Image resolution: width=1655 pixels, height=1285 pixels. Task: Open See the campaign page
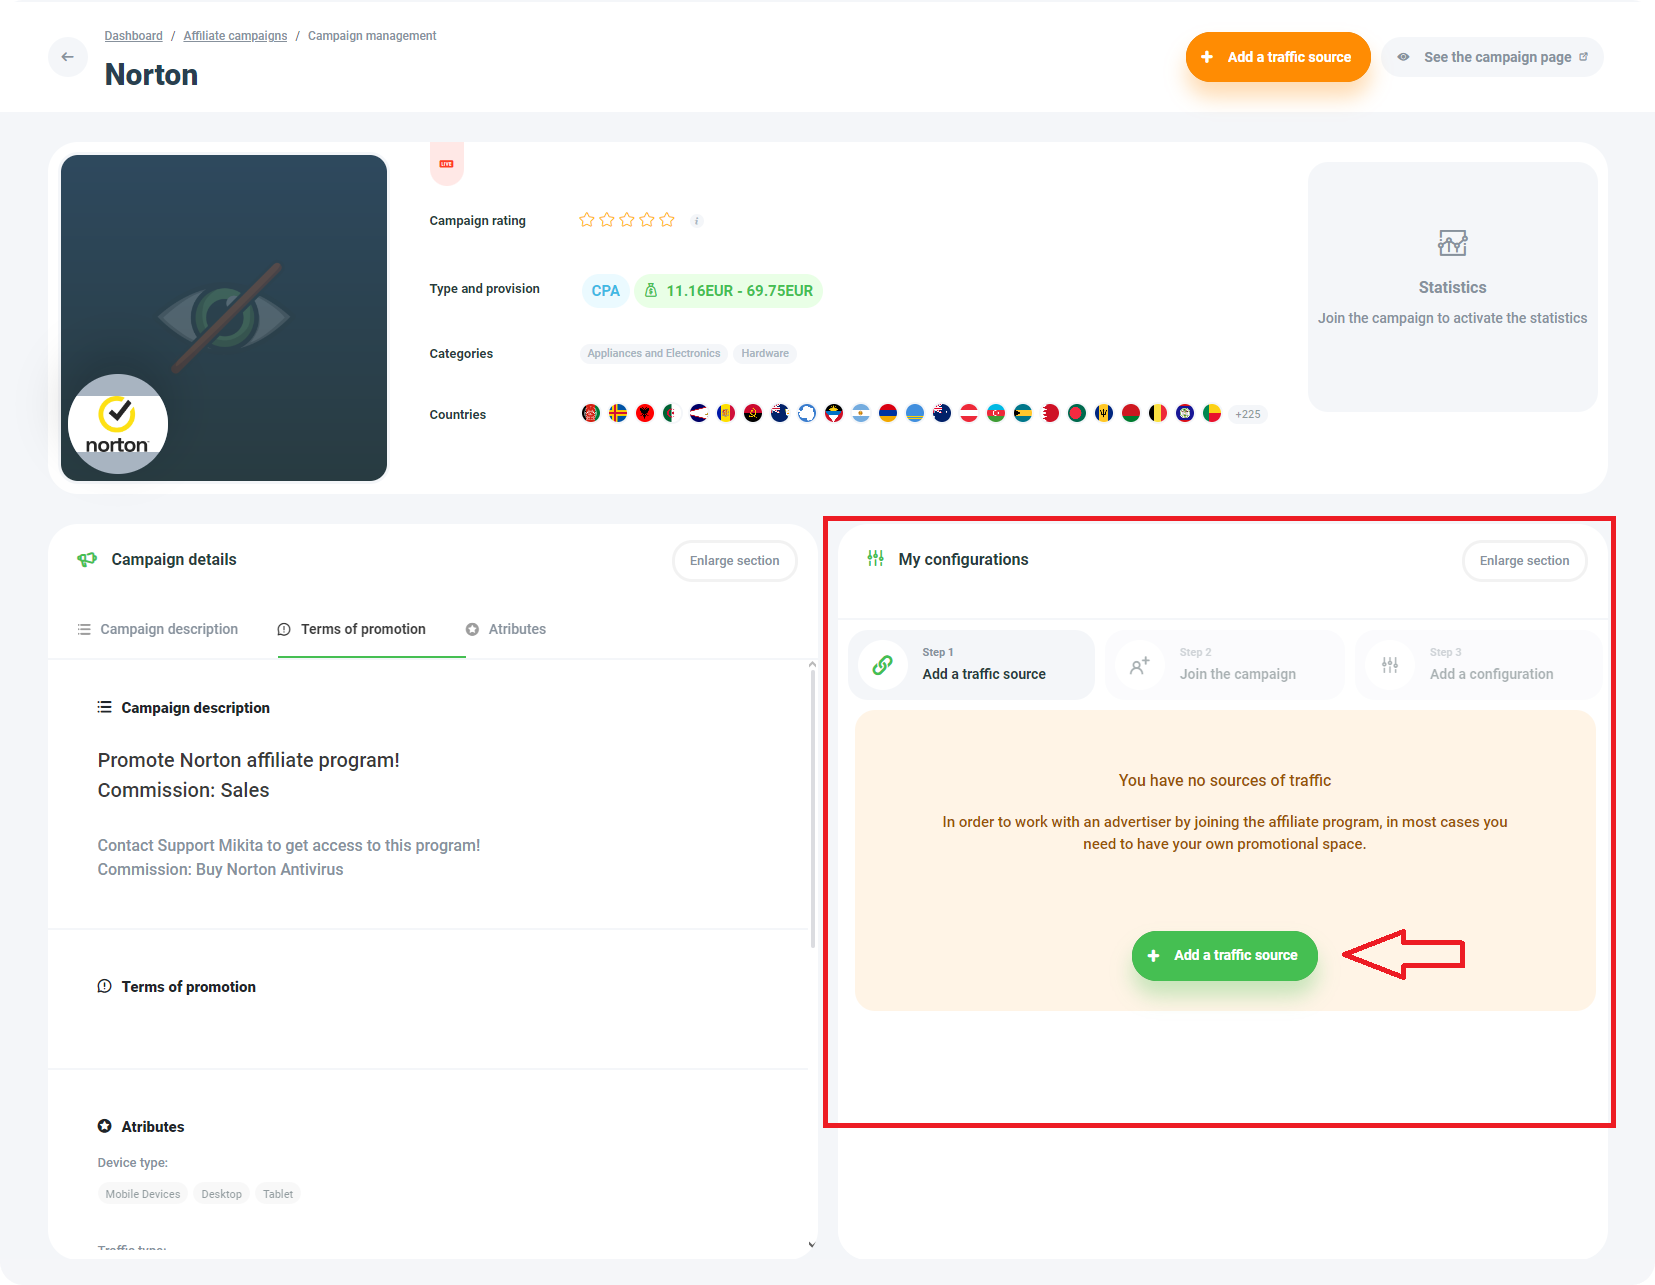(x=1491, y=57)
